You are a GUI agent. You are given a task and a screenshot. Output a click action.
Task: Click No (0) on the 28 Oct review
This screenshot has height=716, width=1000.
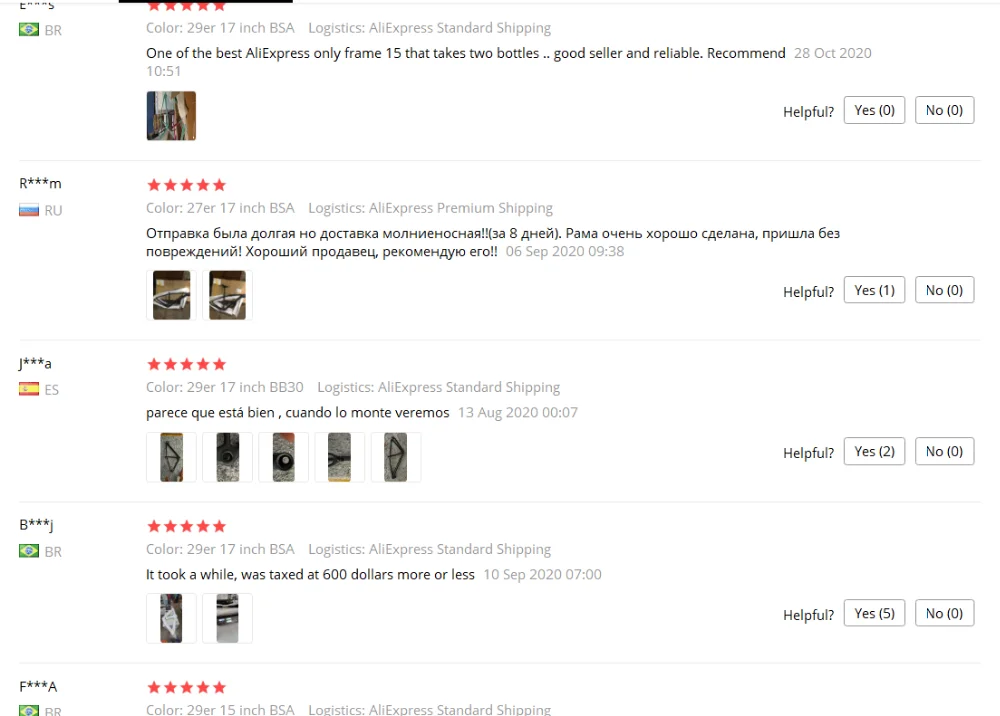(x=944, y=110)
